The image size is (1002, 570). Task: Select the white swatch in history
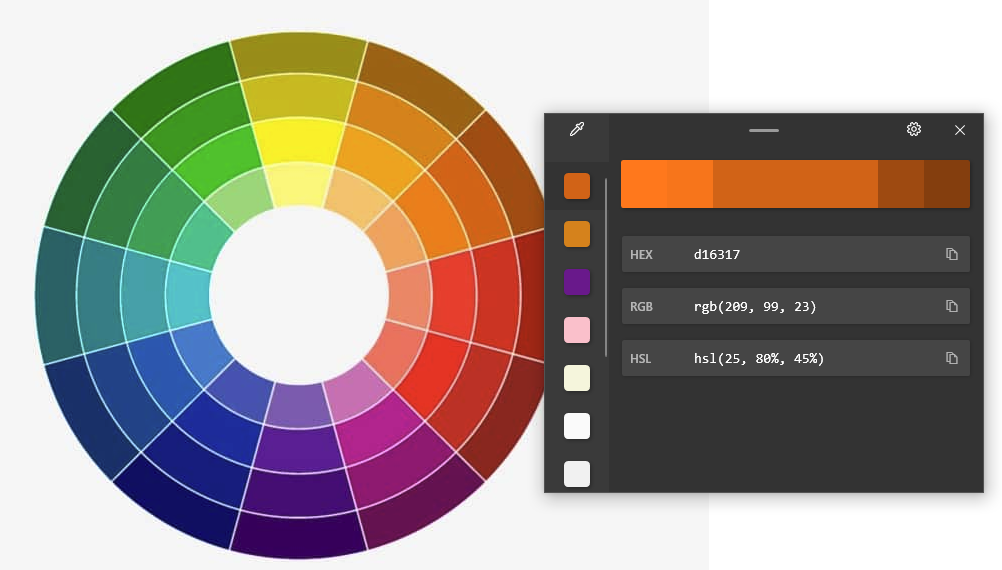(577, 426)
